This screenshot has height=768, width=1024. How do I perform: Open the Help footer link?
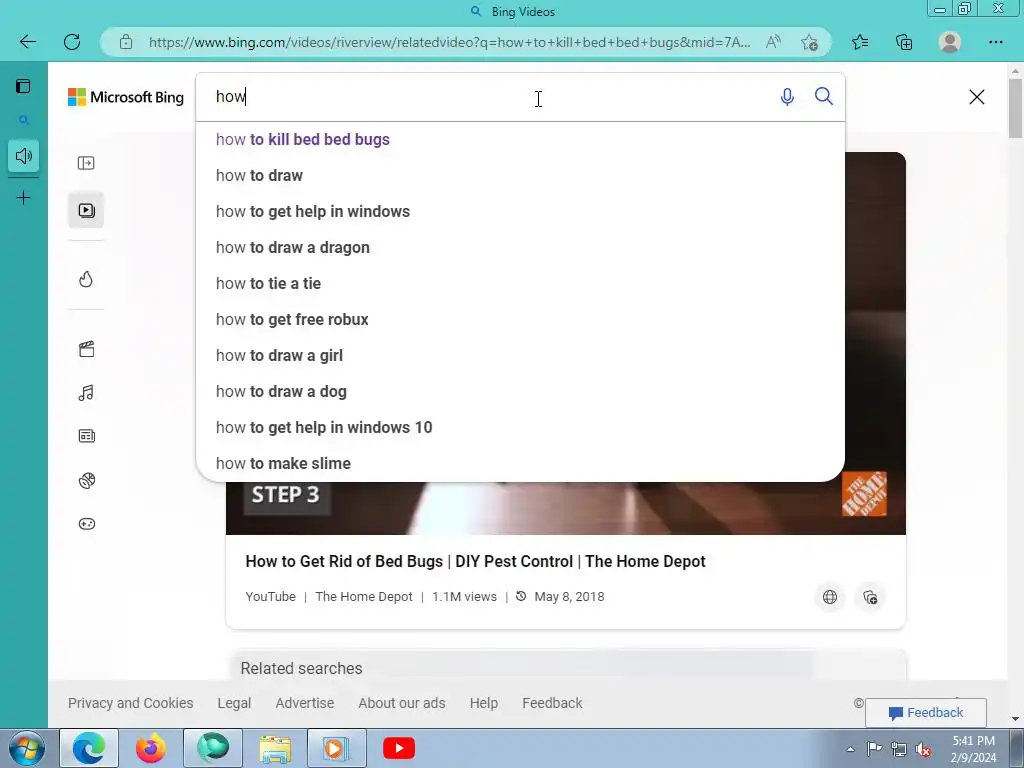(x=483, y=703)
